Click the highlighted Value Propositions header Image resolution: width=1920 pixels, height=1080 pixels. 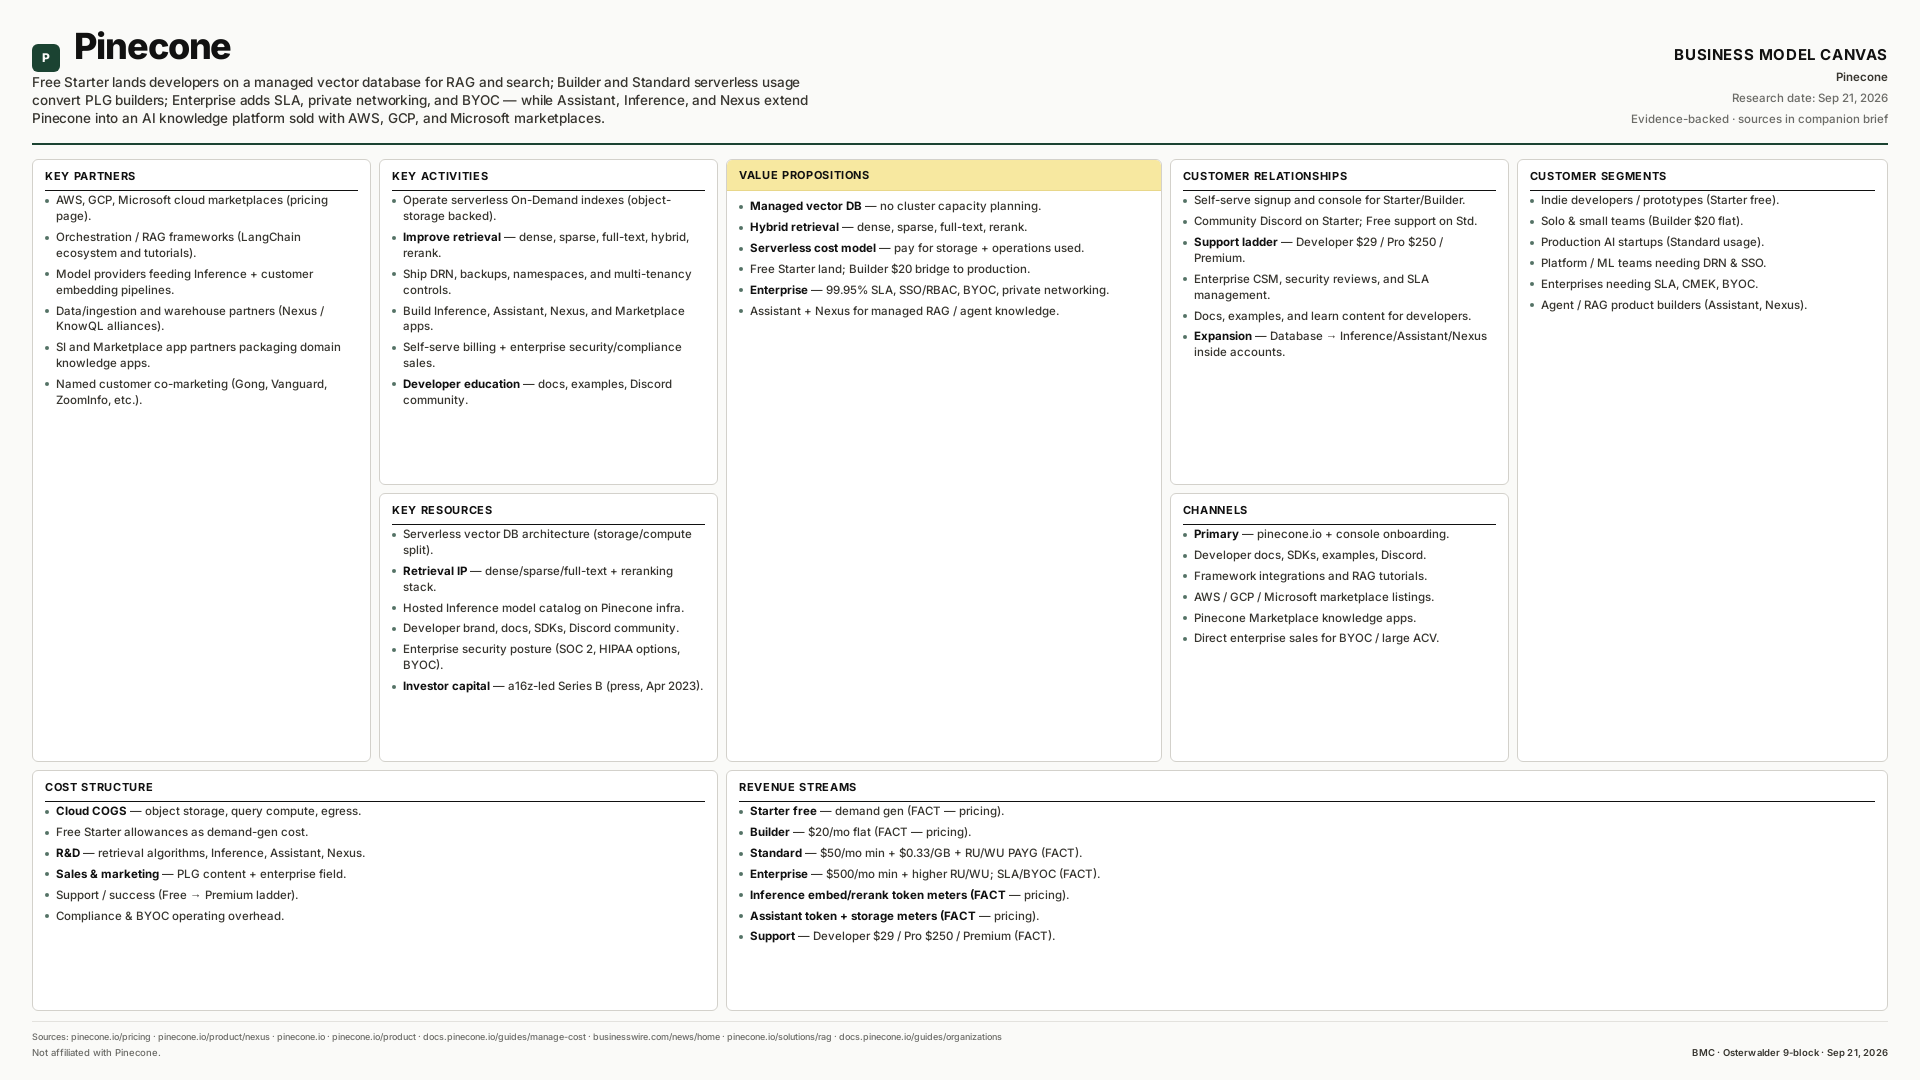tap(943, 175)
